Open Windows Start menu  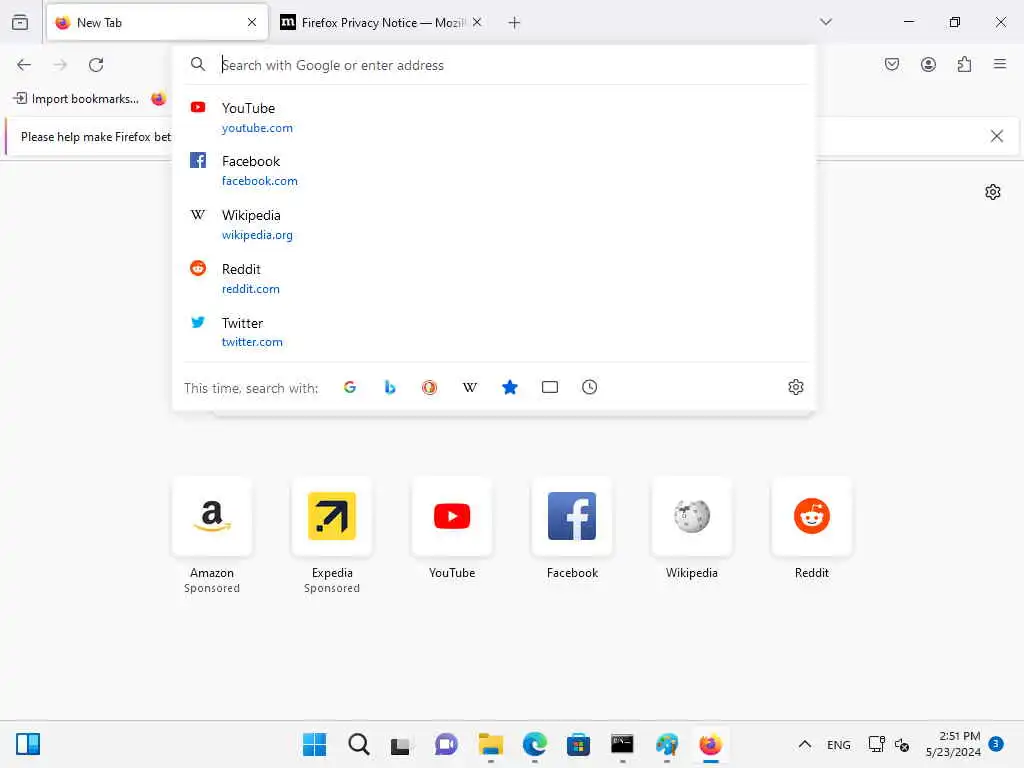tap(314, 744)
